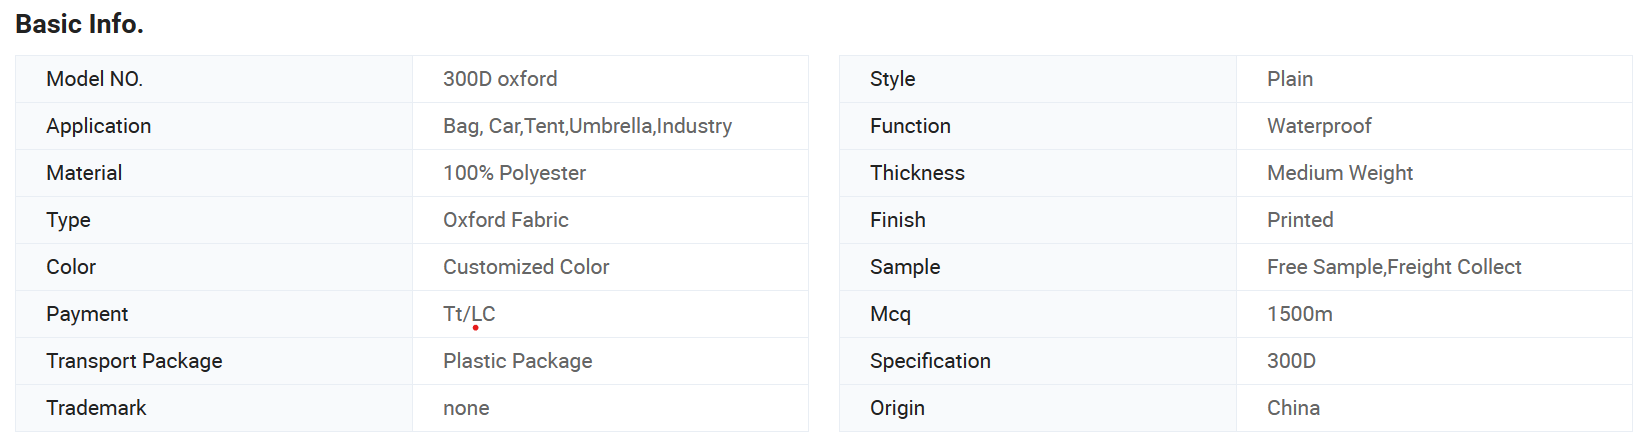Viewport: 1645px width, 442px height.
Task: Select the Printed finish value
Action: pyautogui.click(x=1300, y=220)
